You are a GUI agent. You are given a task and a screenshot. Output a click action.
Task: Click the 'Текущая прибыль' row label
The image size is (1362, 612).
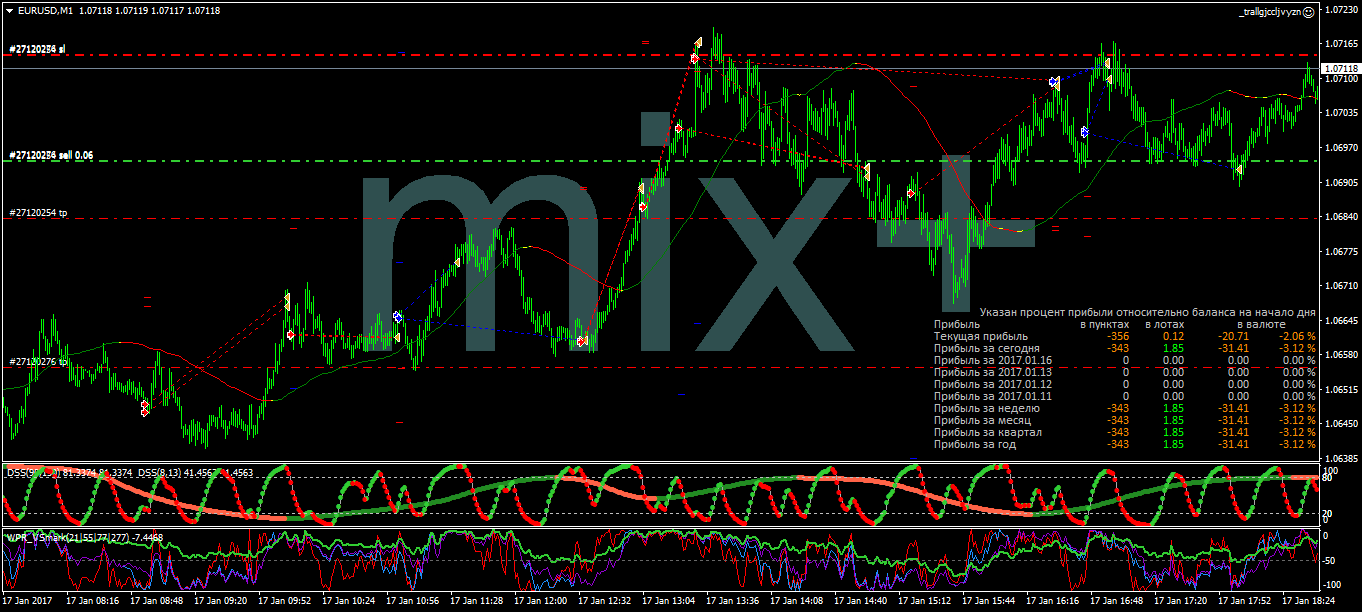click(980, 336)
